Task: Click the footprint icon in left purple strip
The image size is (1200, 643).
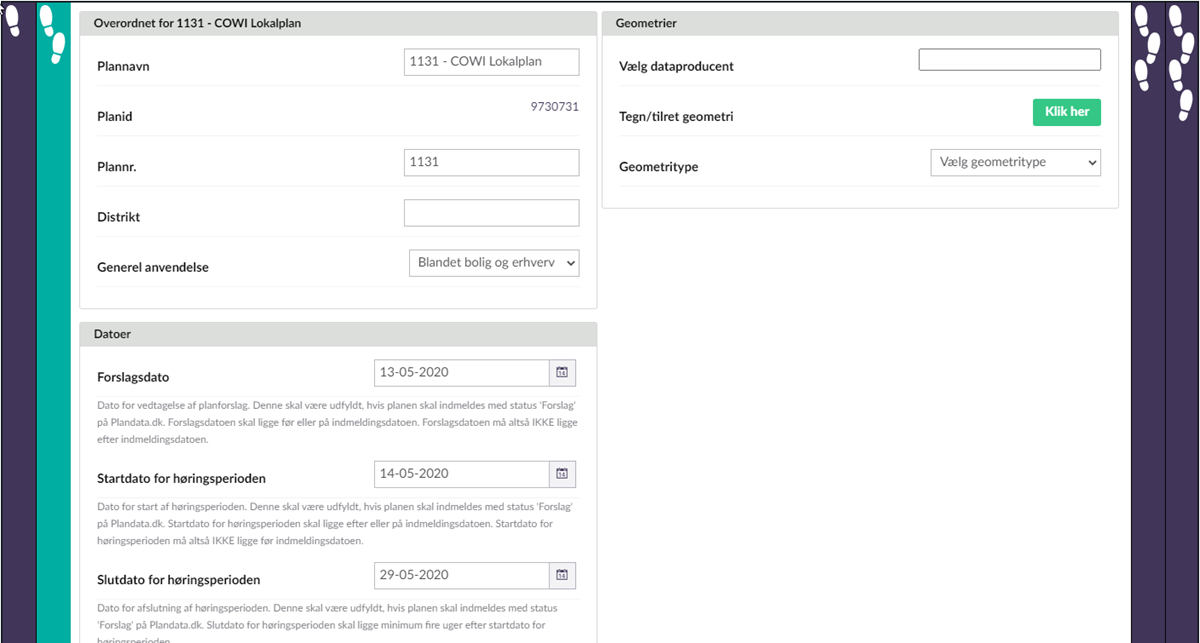Action: tap(13, 20)
